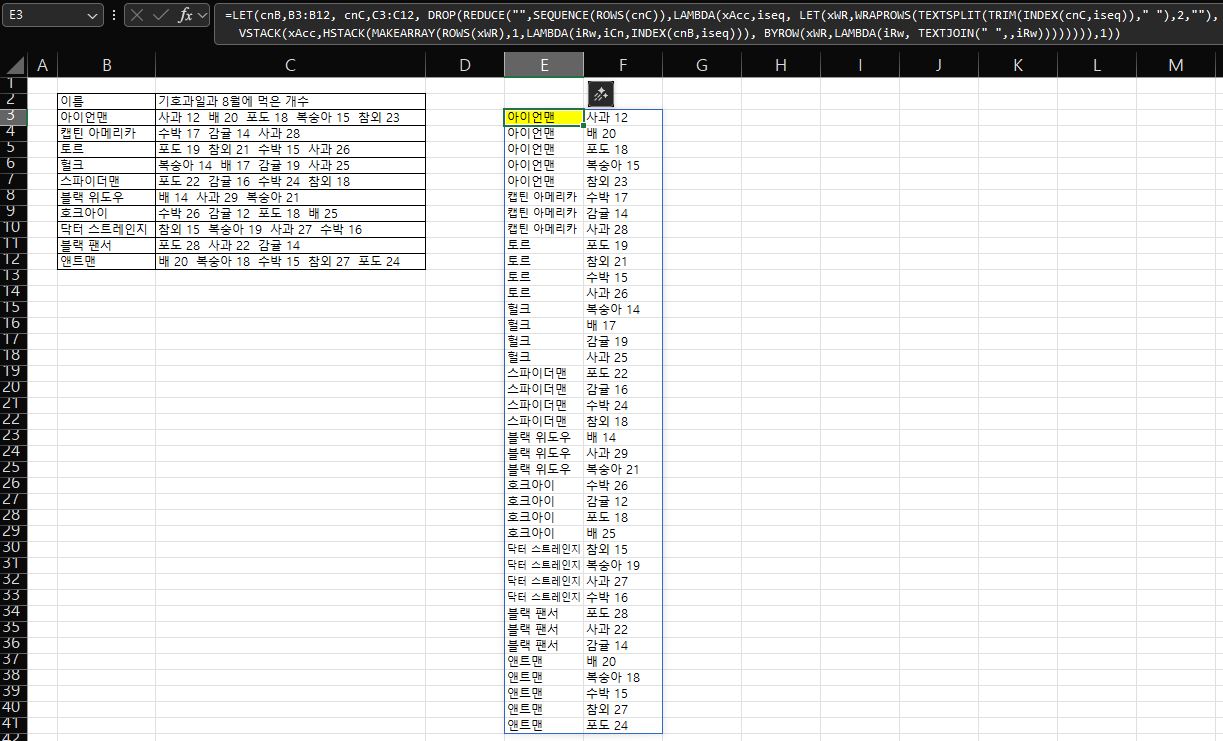Select cell containing 닥터 스트레인지 in column B
Viewport: 1223px width, 741px height.
coord(106,229)
